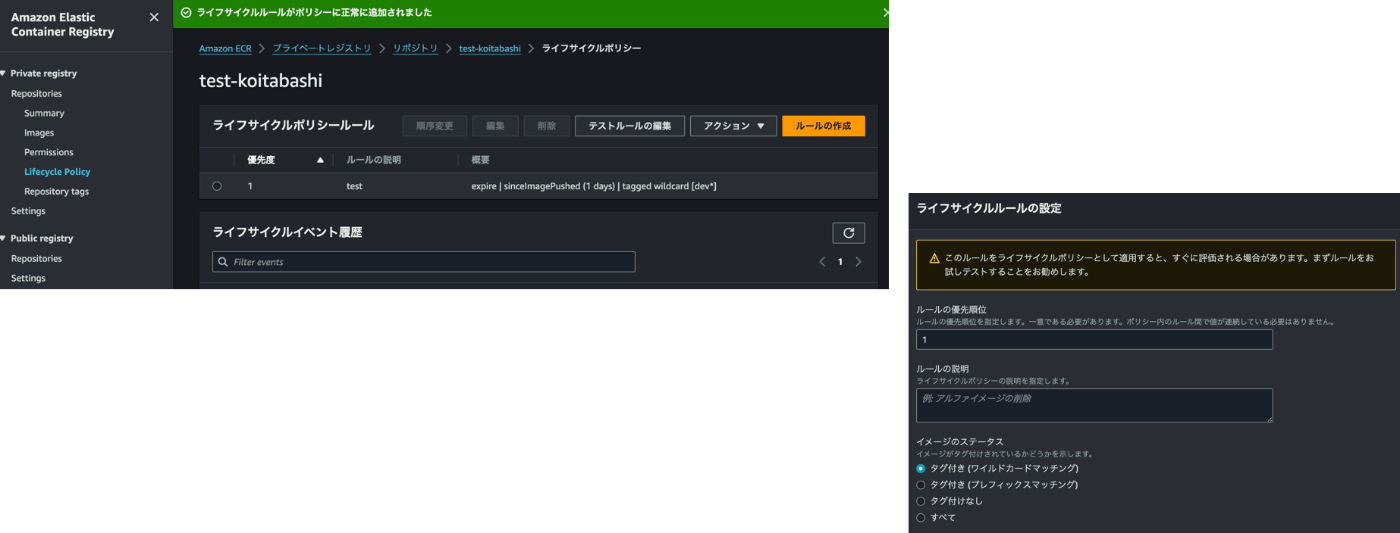1400x533 pixels.
Task: Click the 編集 button
Action: click(495, 126)
